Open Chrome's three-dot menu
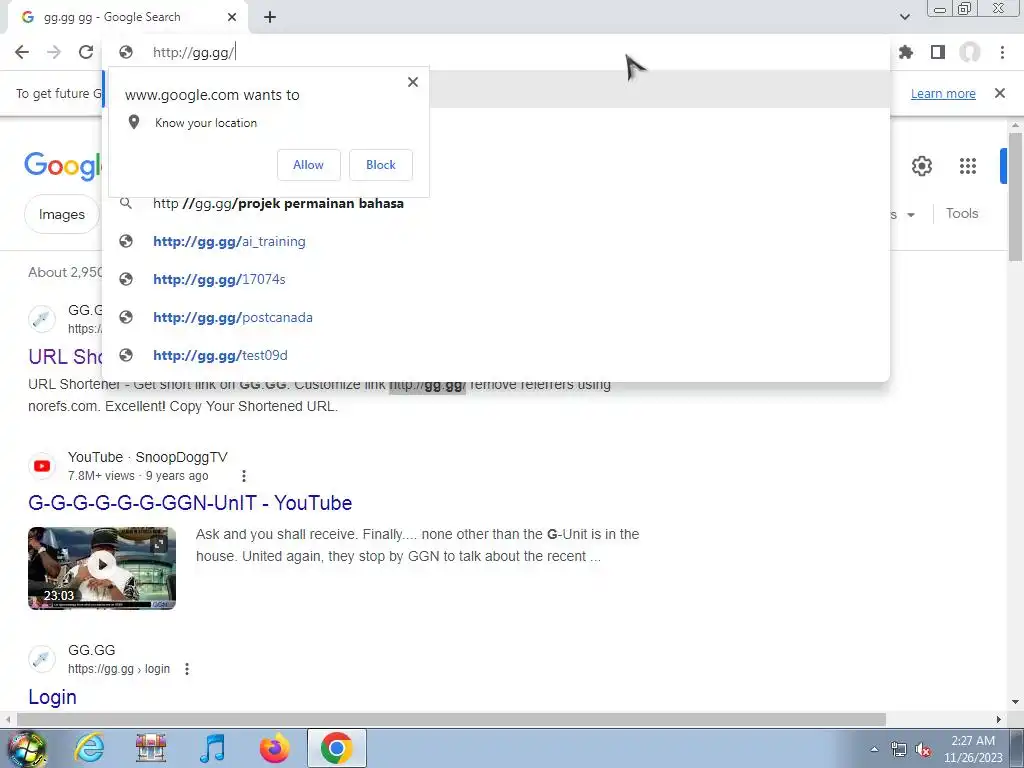The width and height of the screenshot is (1024, 768). click(x=1002, y=52)
